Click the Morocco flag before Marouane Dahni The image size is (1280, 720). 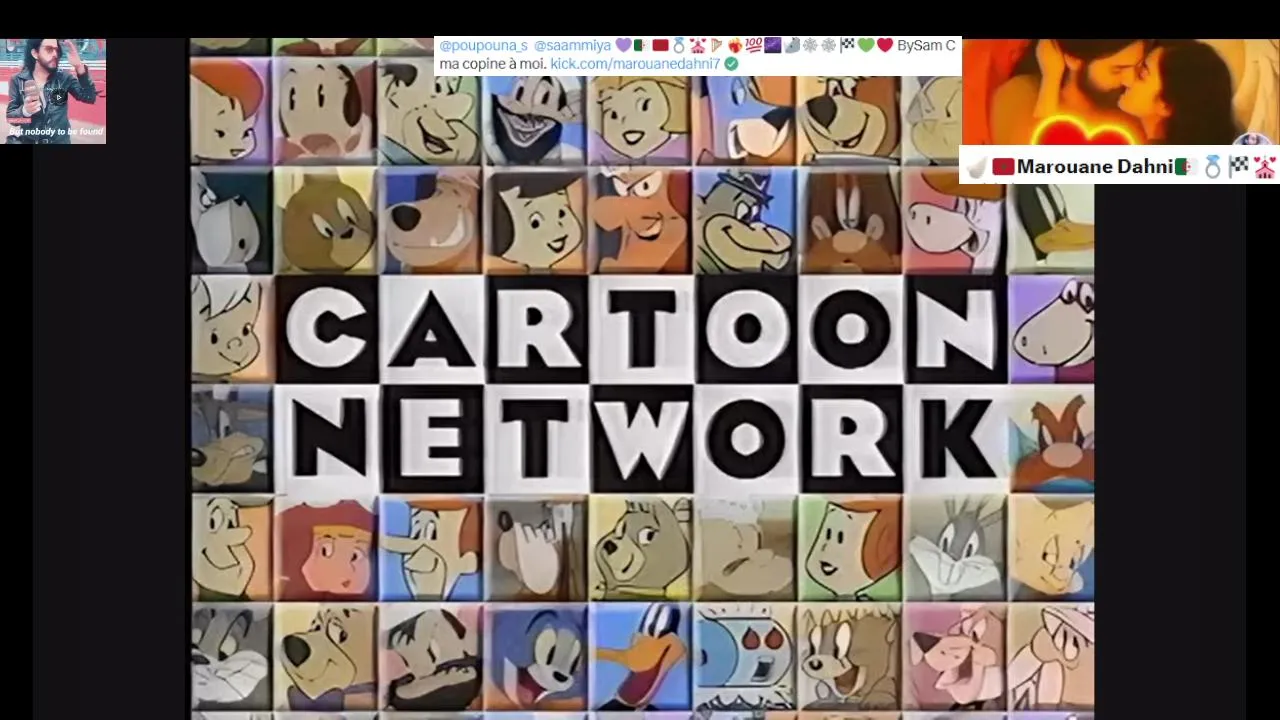tap(1003, 166)
